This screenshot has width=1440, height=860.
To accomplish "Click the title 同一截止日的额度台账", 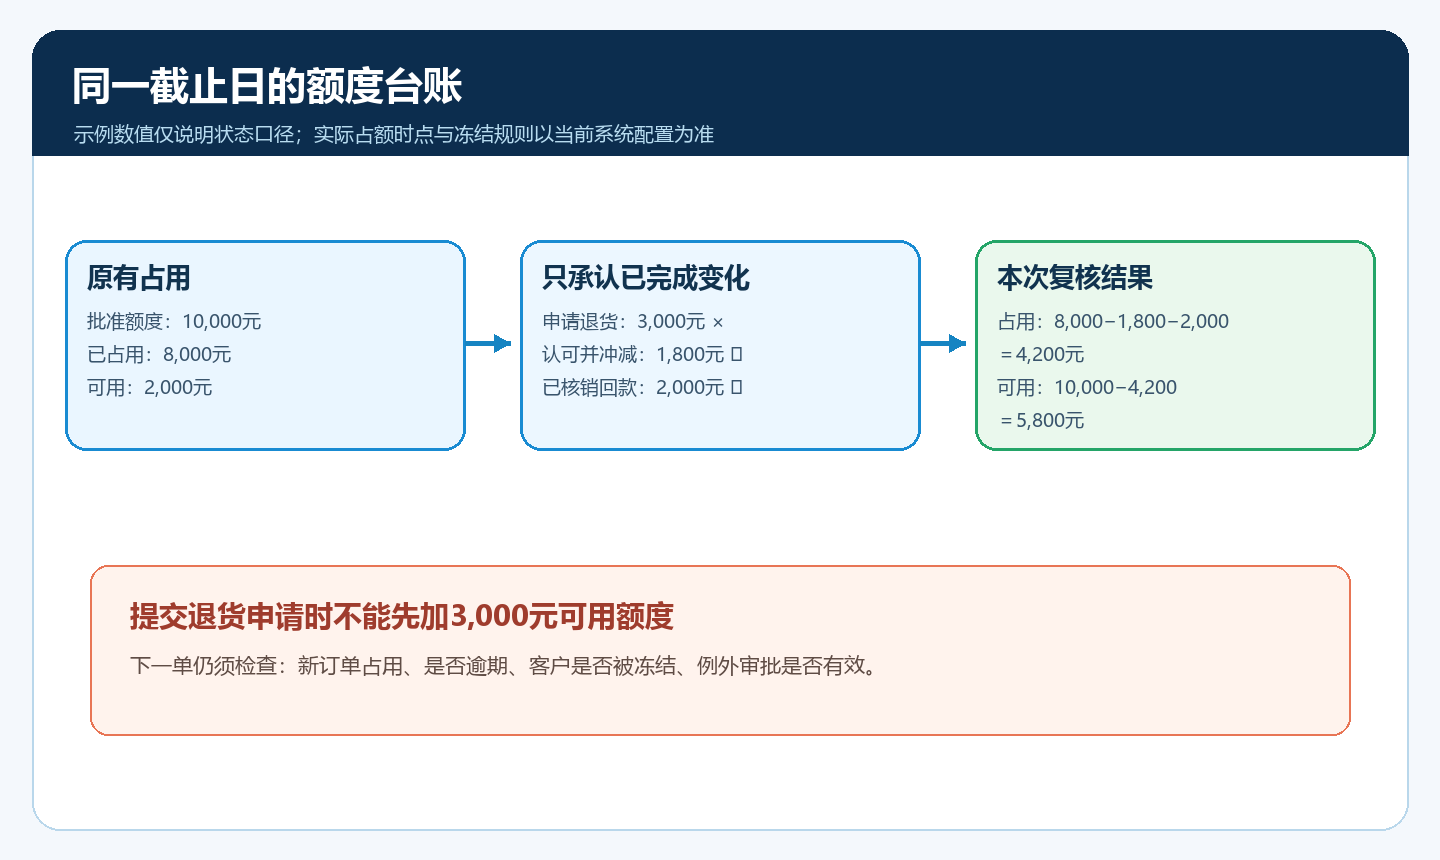I will click(267, 87).
